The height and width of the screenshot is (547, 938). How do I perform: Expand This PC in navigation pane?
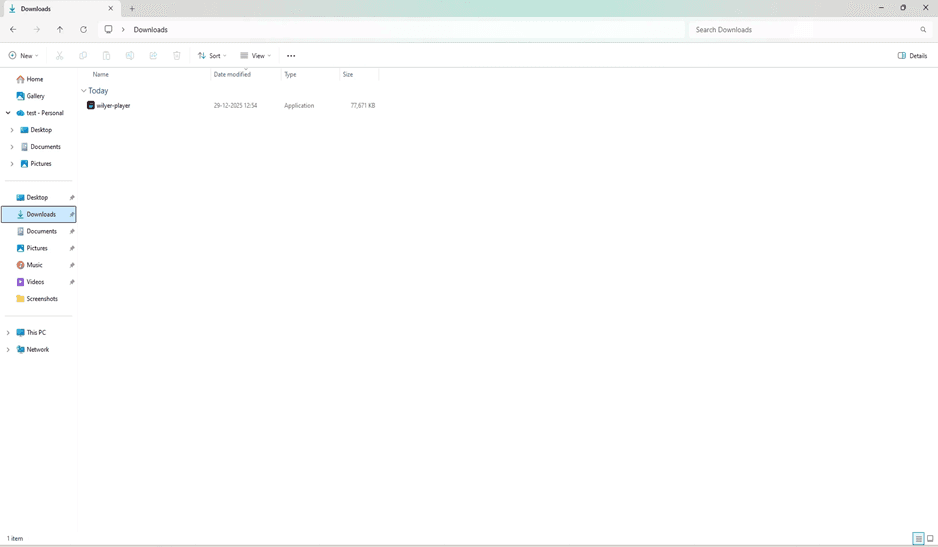click(x=8, y=333)
